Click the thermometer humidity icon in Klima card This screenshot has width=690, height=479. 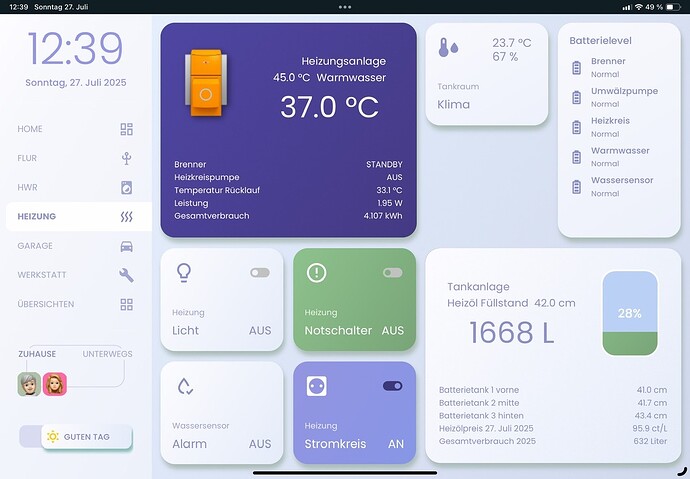tap(448, 47)
